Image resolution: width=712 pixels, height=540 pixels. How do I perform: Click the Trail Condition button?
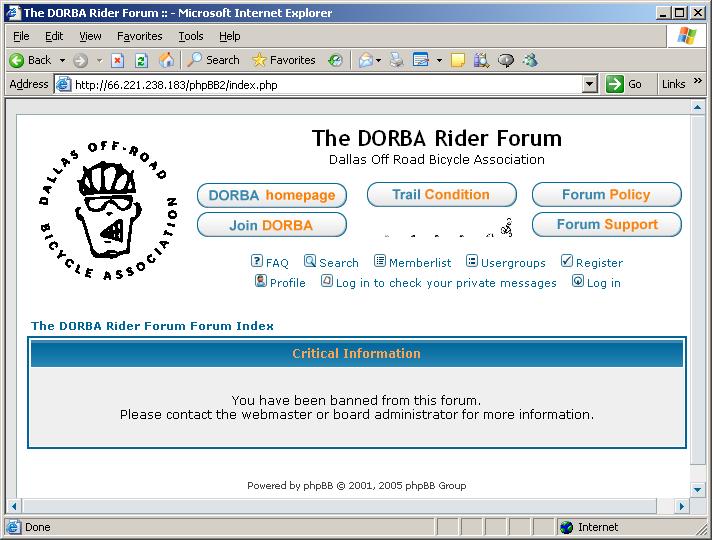pyautogui.click(x=441, y=195)
